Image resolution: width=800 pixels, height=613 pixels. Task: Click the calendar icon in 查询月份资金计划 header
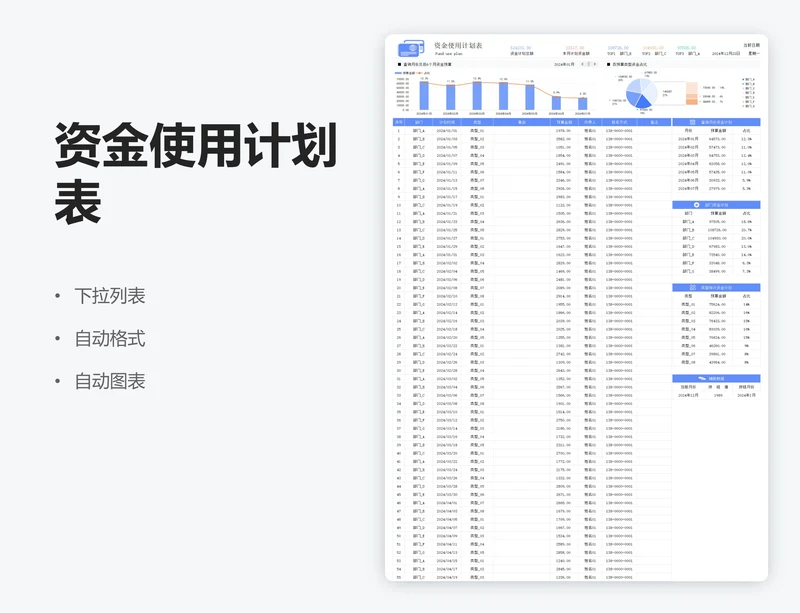[692, 122]
